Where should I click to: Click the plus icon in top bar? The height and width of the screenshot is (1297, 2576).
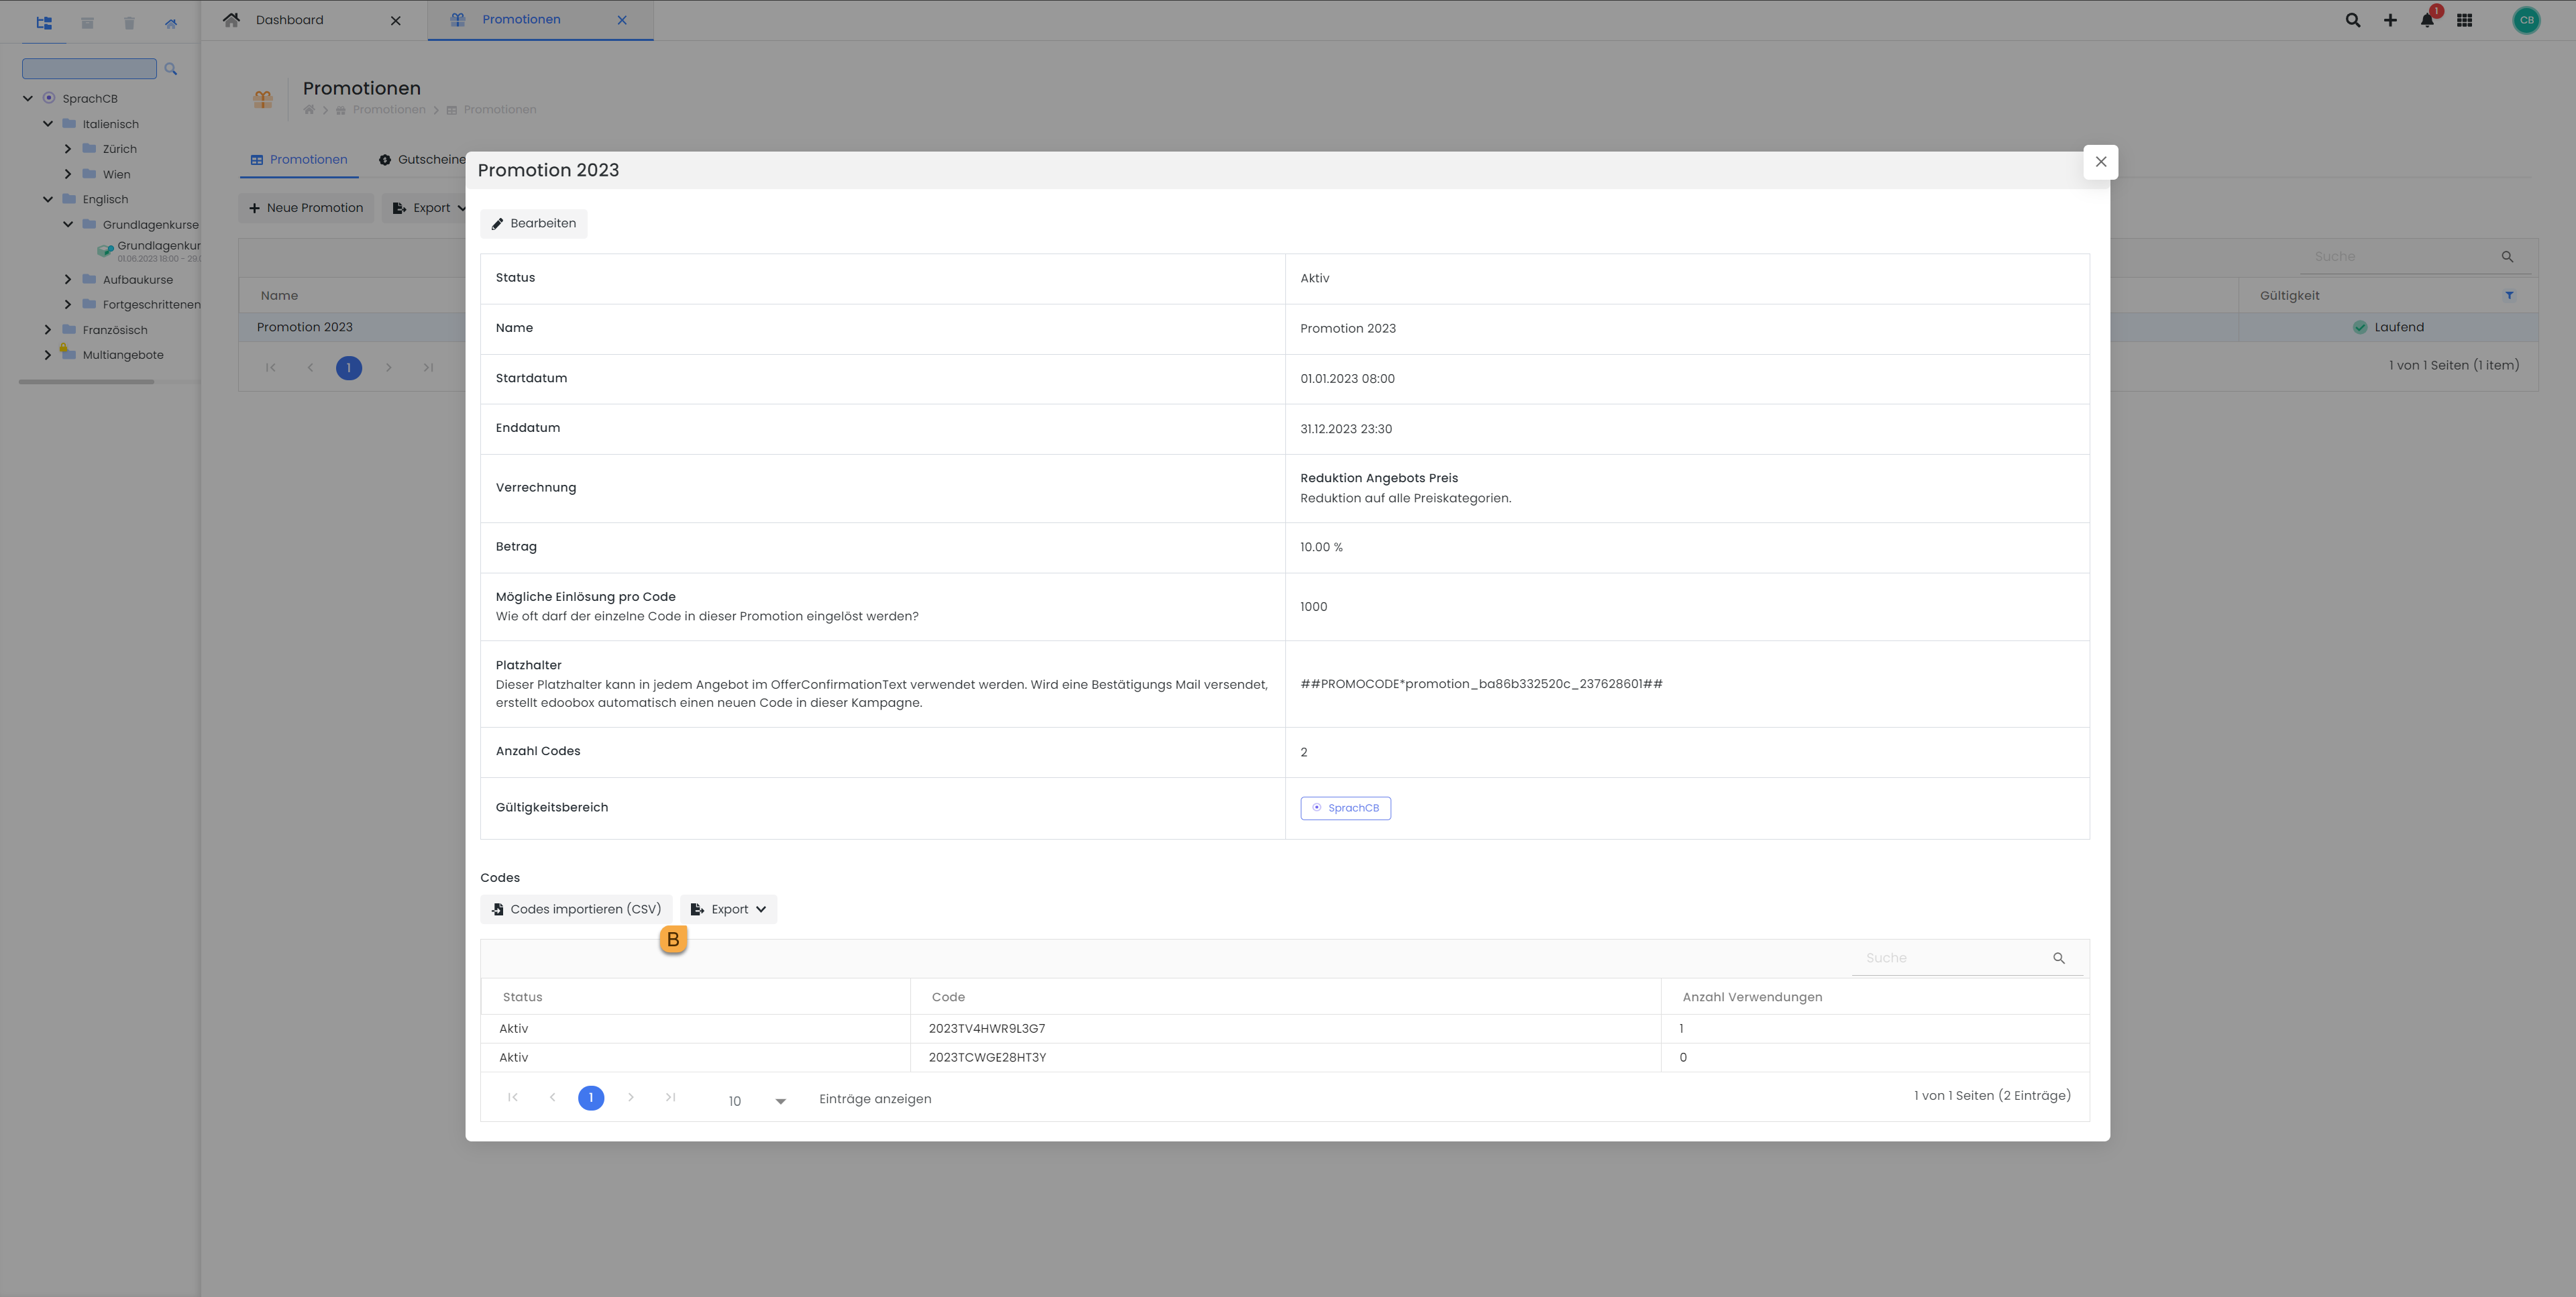coord(2390,20)
